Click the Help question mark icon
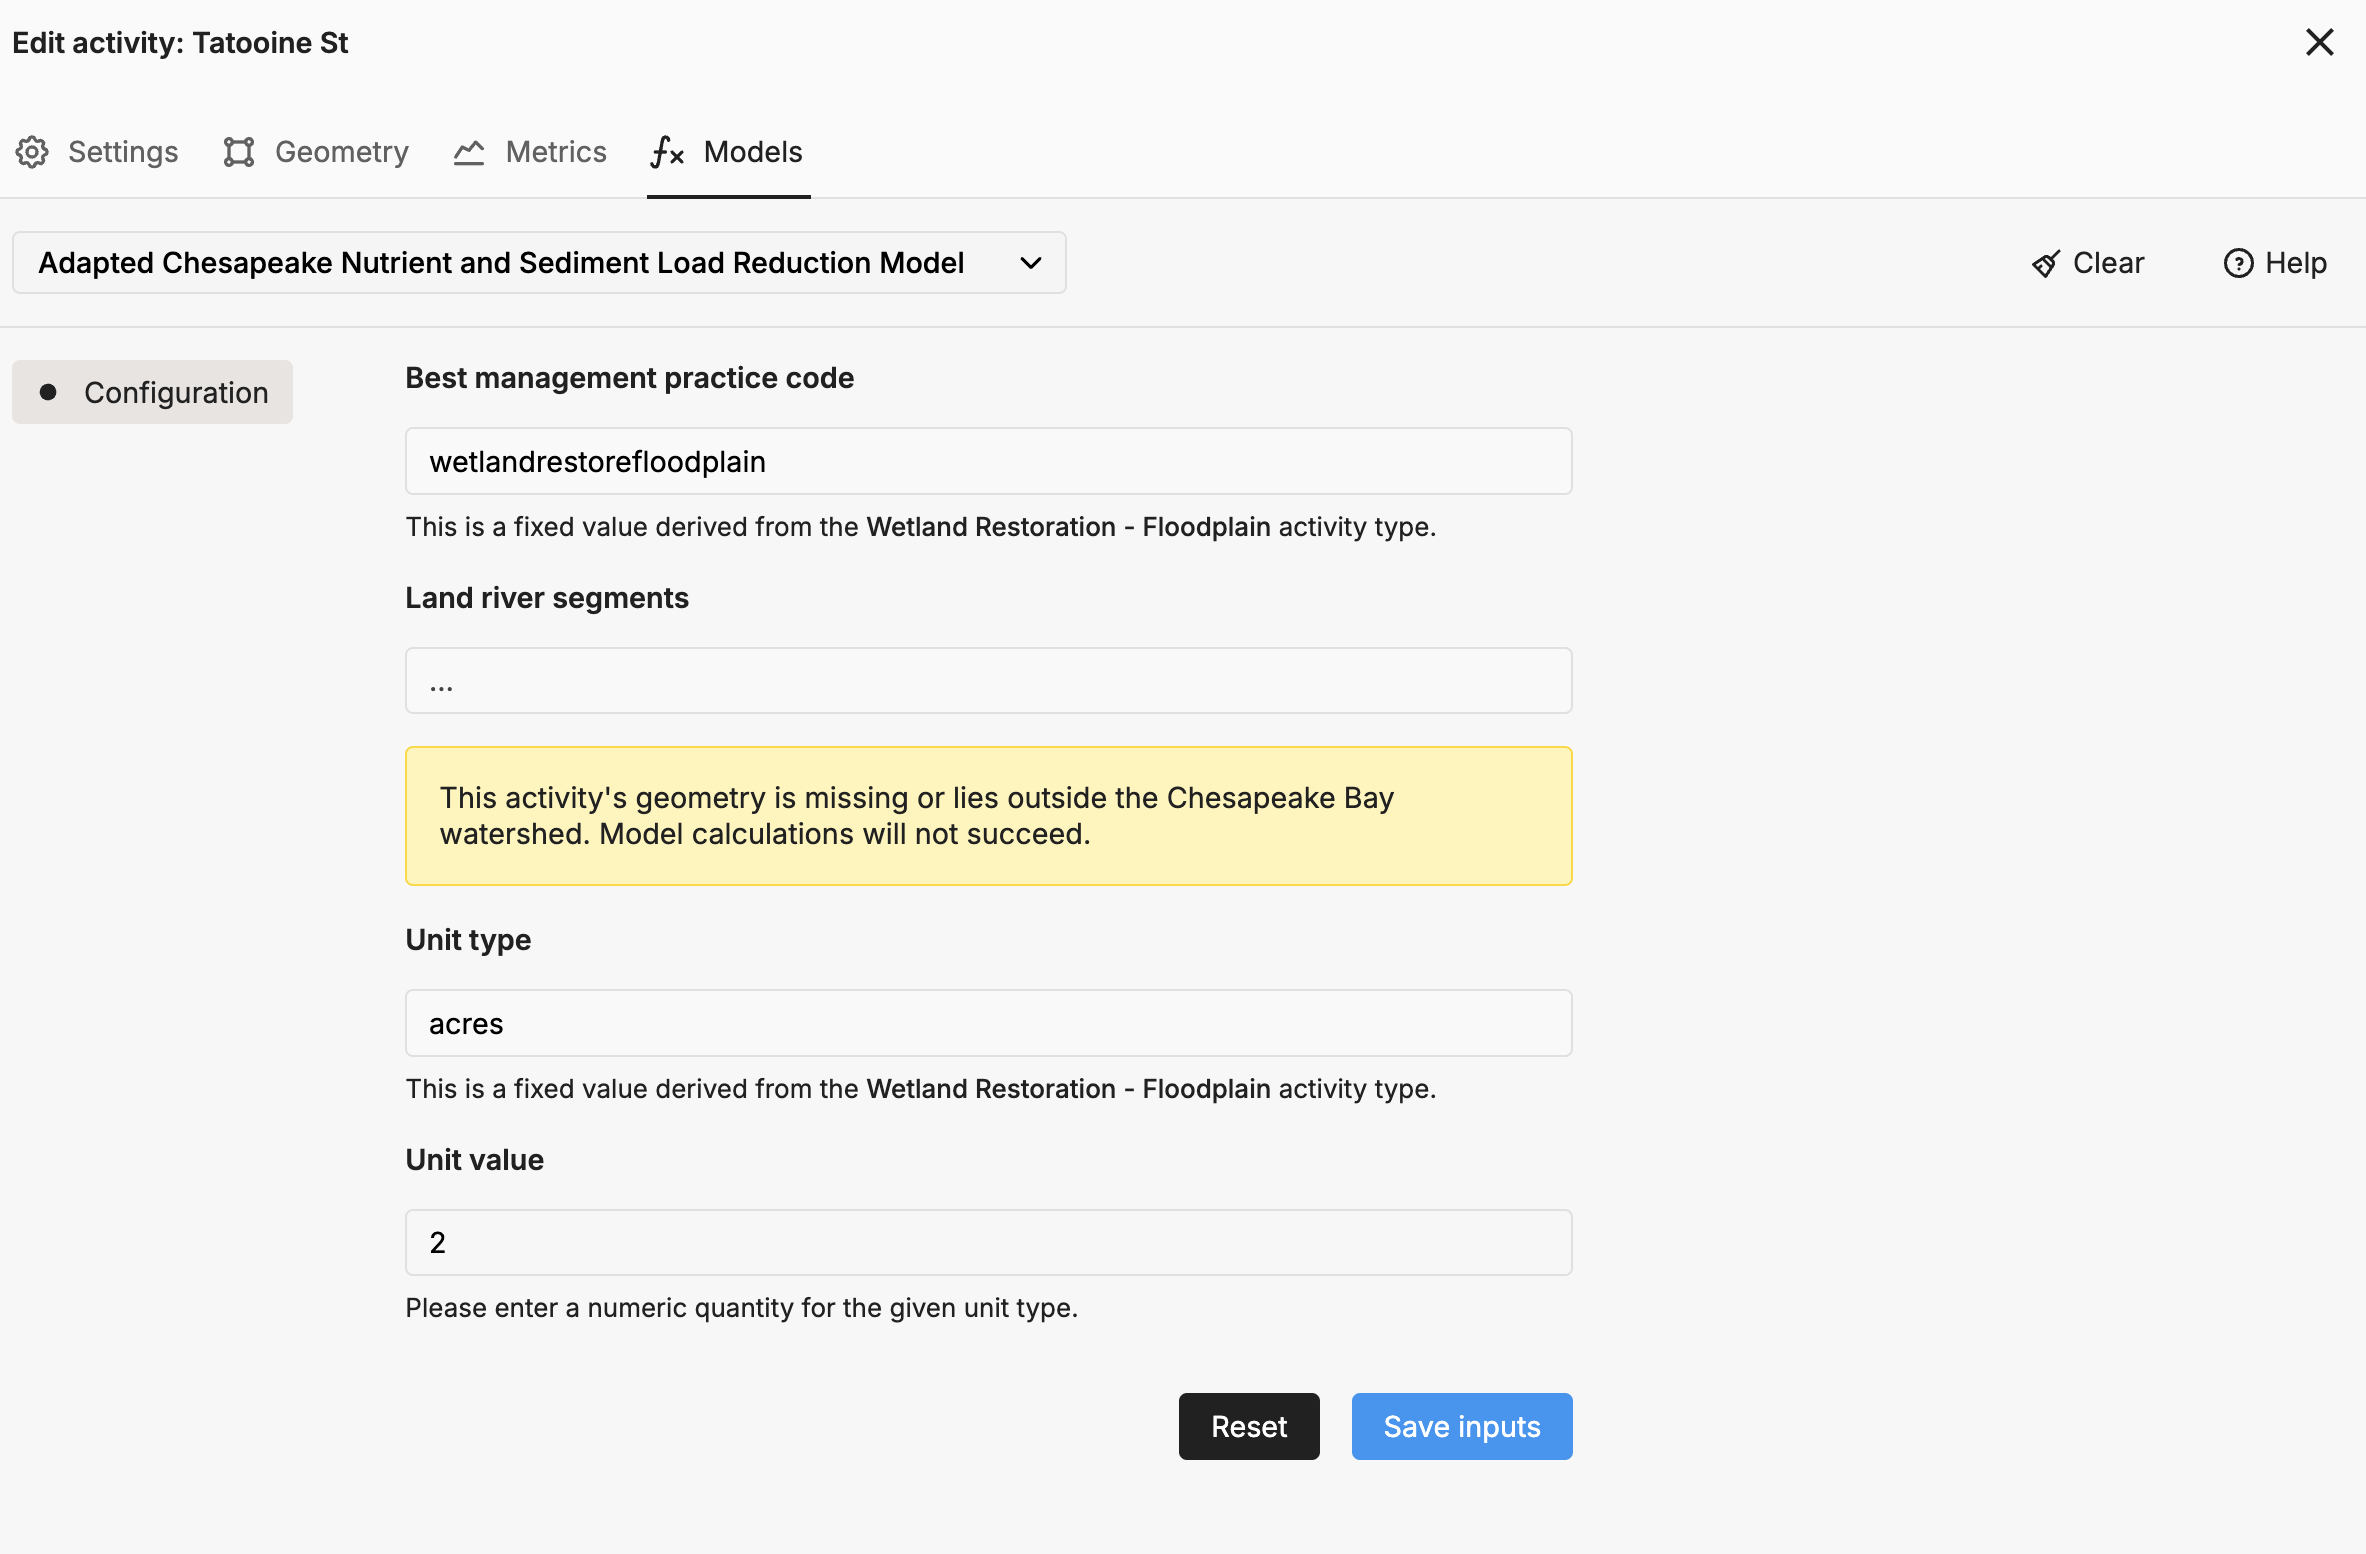 [2238, 263]
